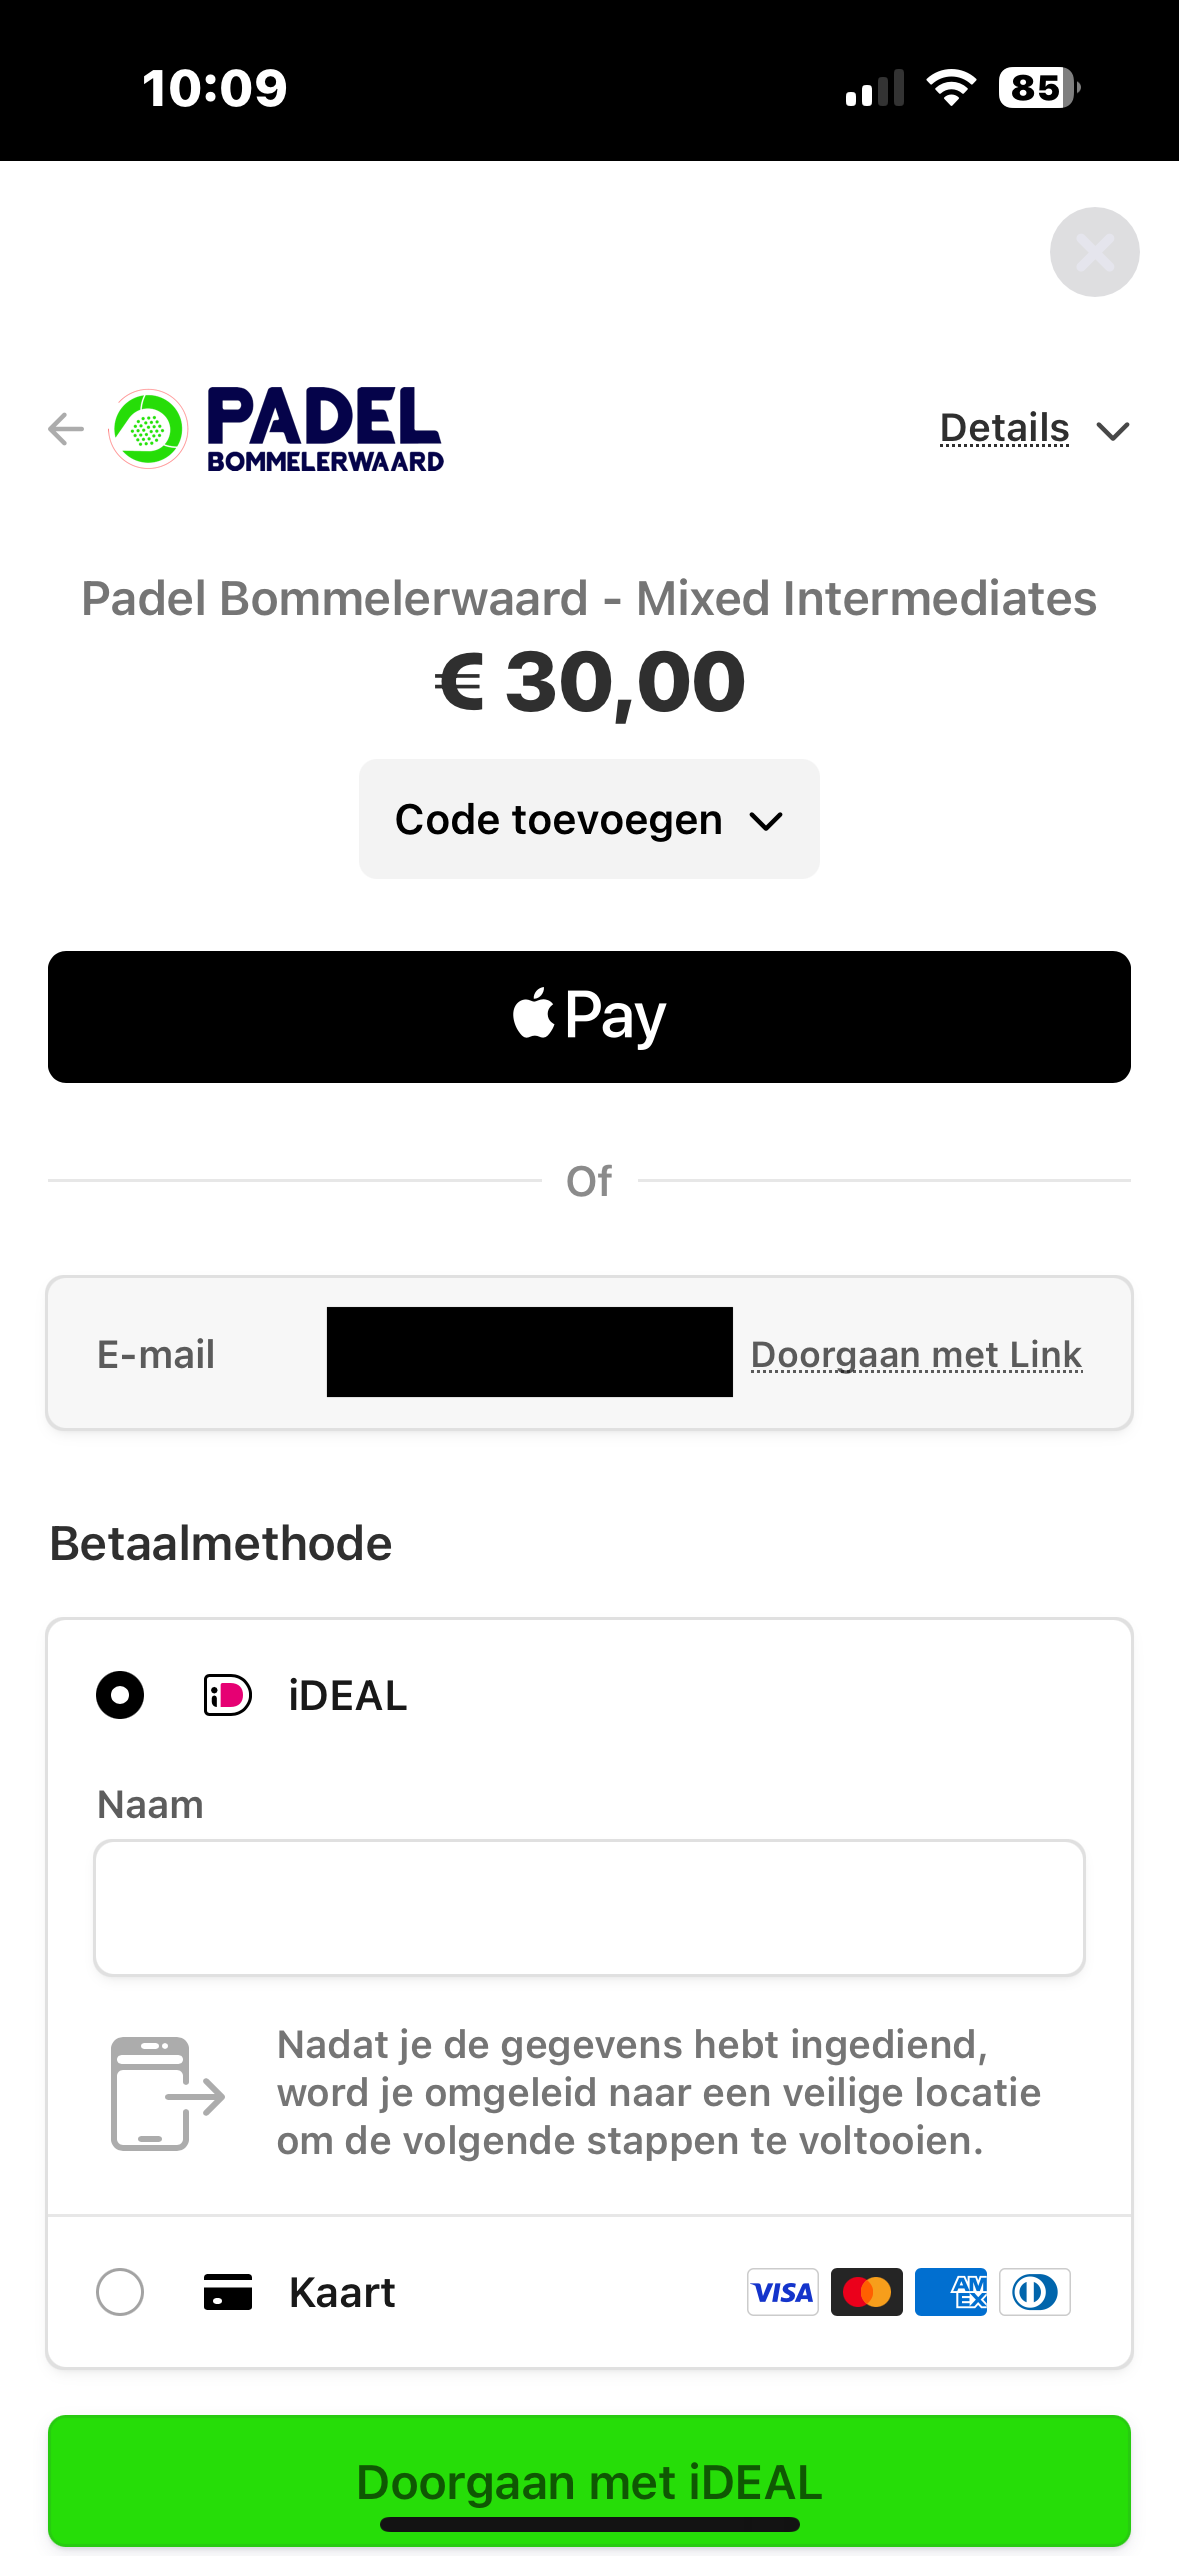This screenshot has width=1179, height=2556.
Task: Select the Kaart radio button
Action: [120, 2291]
